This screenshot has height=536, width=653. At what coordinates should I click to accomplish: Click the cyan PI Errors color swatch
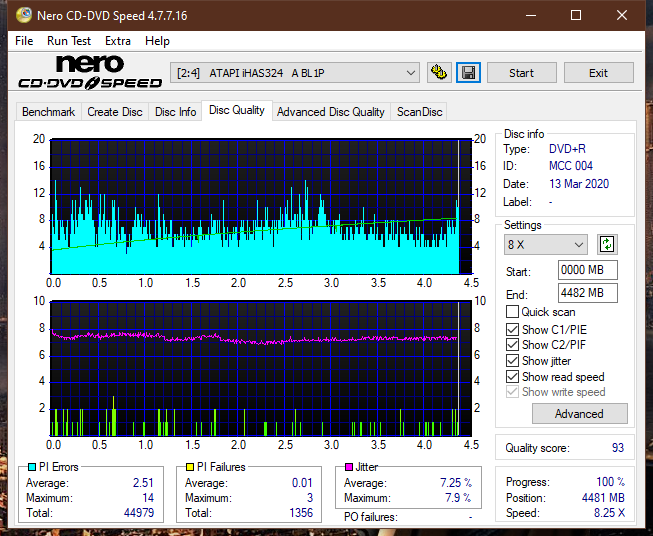click(x=32, y=467)
